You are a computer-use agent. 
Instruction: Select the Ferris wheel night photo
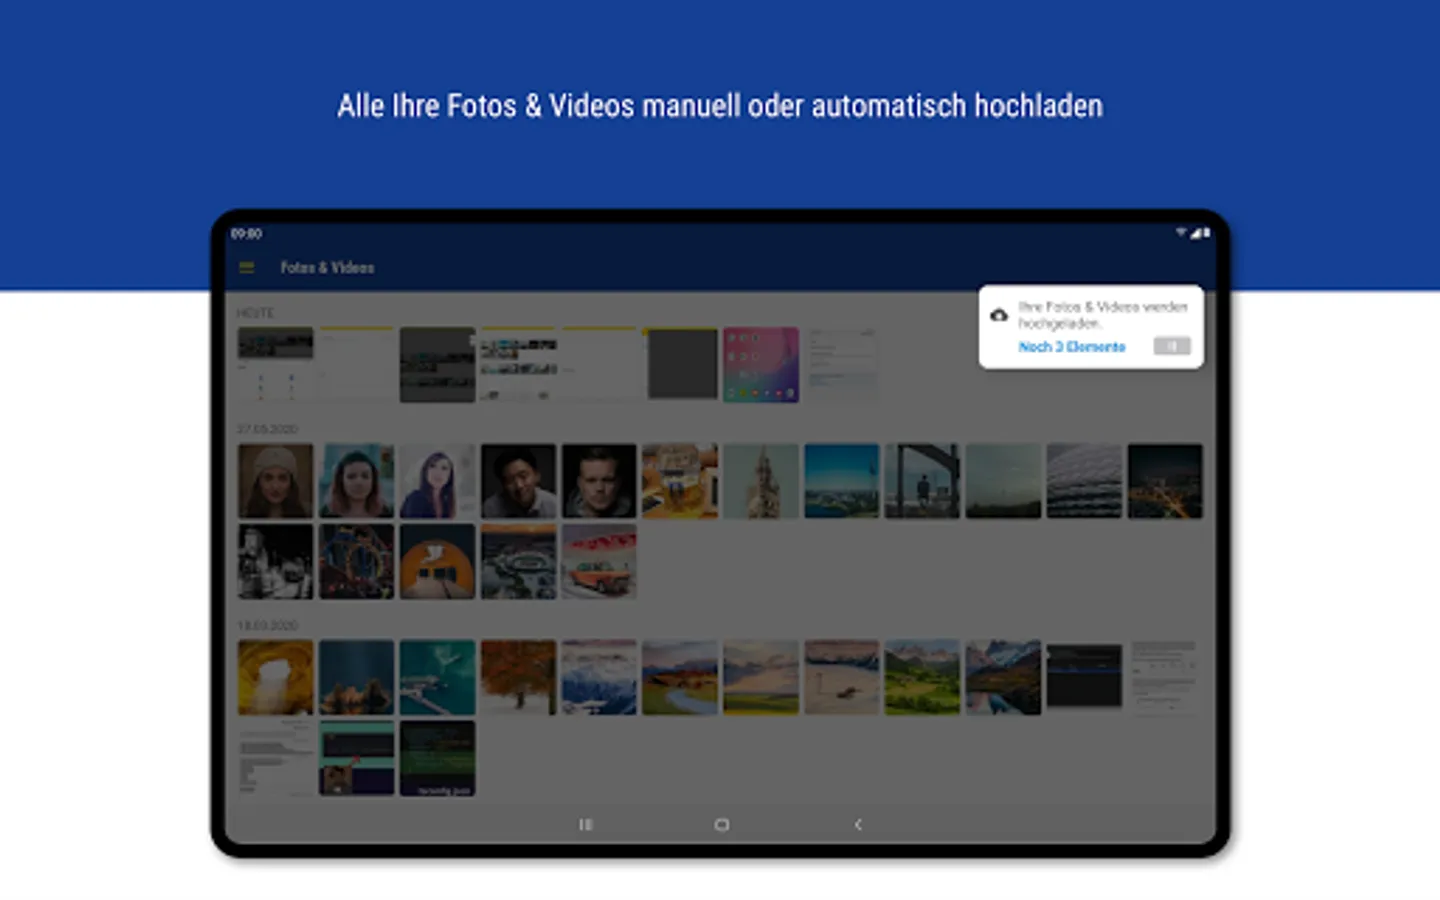tap(356, 562)
